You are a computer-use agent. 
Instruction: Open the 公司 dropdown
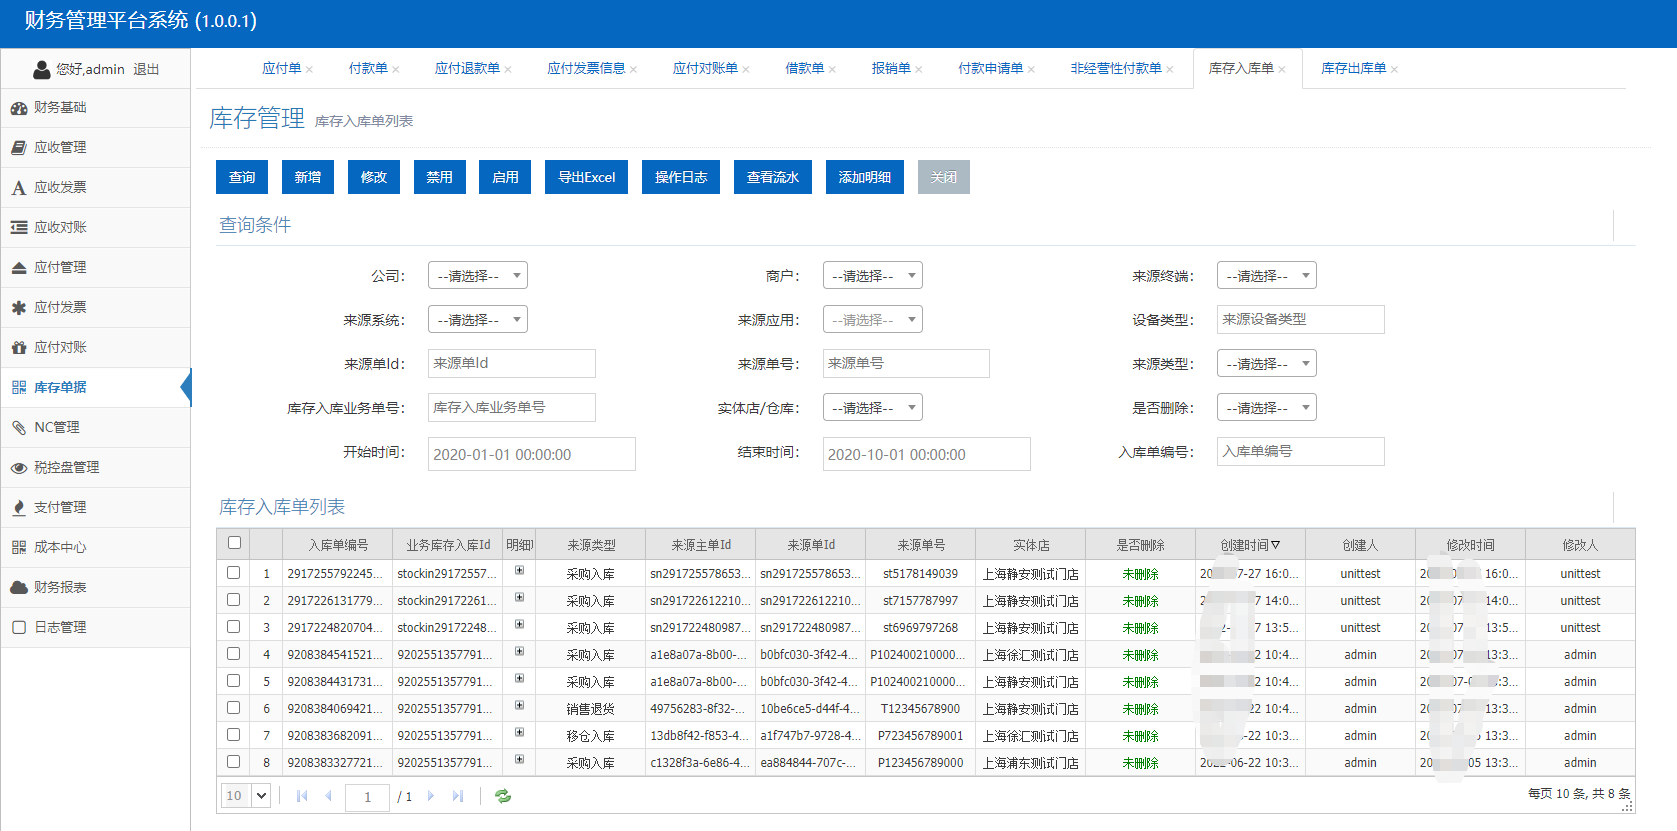pyautogui.click(x=478, y=276)
